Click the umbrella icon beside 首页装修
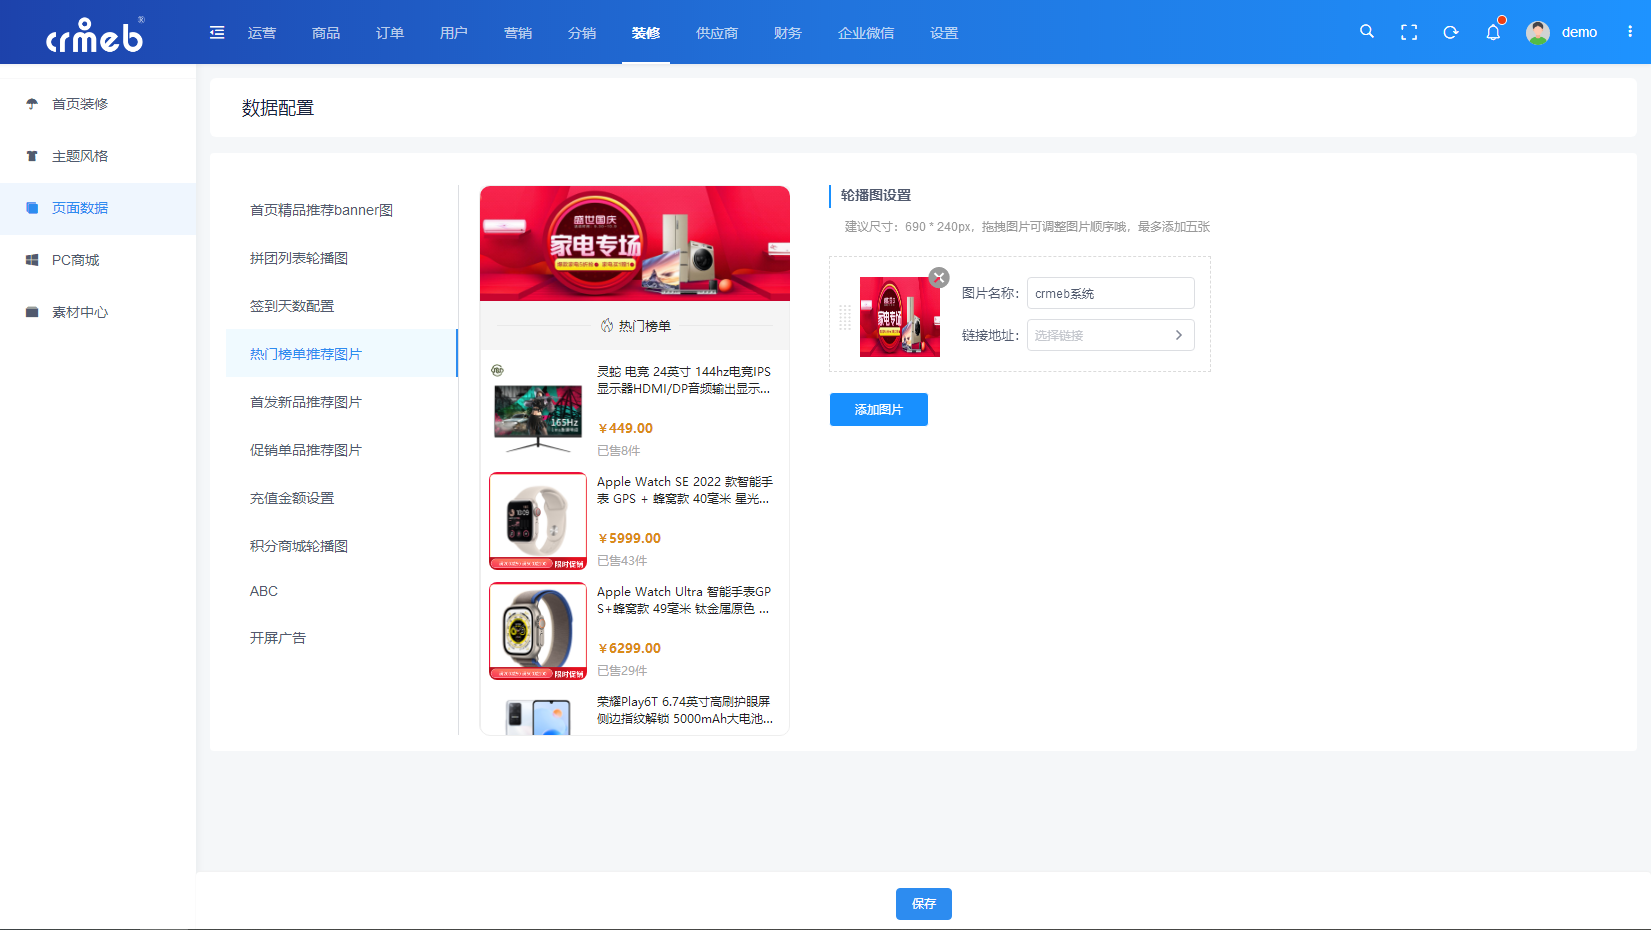 coord(32,104)
